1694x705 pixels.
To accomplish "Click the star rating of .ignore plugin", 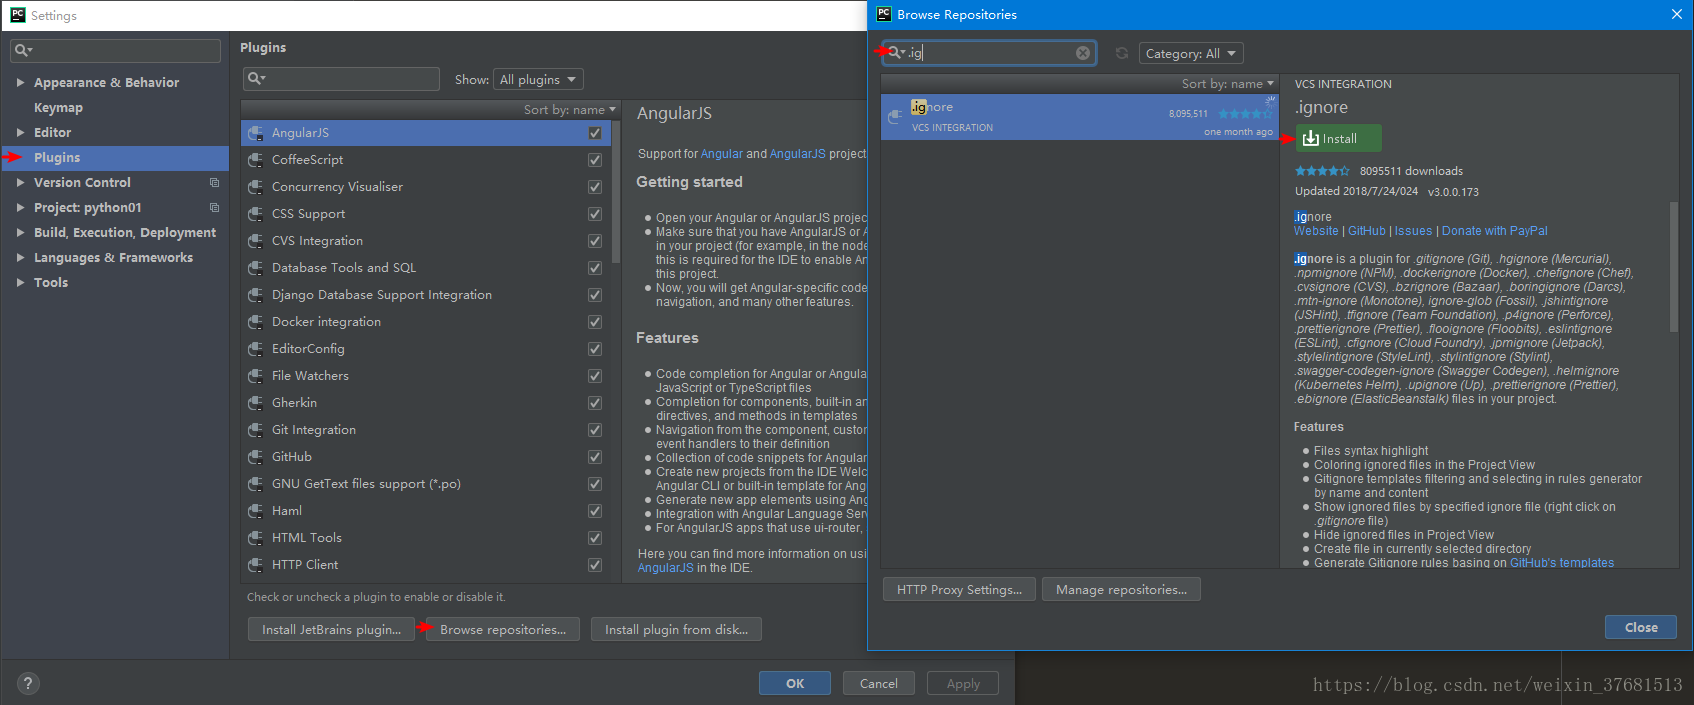I will coord(1322,171).
